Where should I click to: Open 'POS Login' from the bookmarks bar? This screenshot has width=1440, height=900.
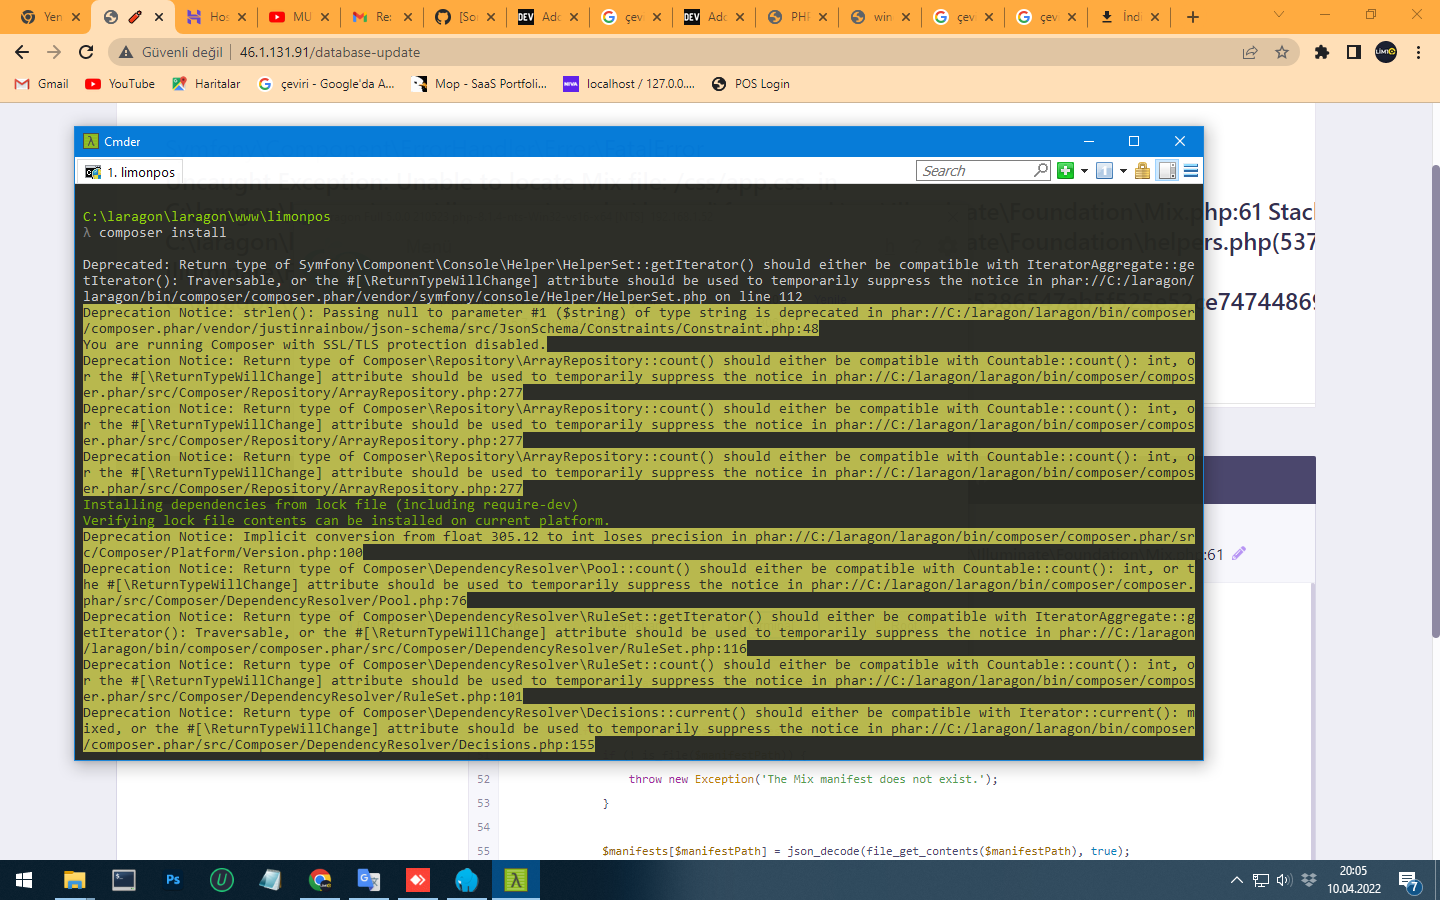coord(750,84)
